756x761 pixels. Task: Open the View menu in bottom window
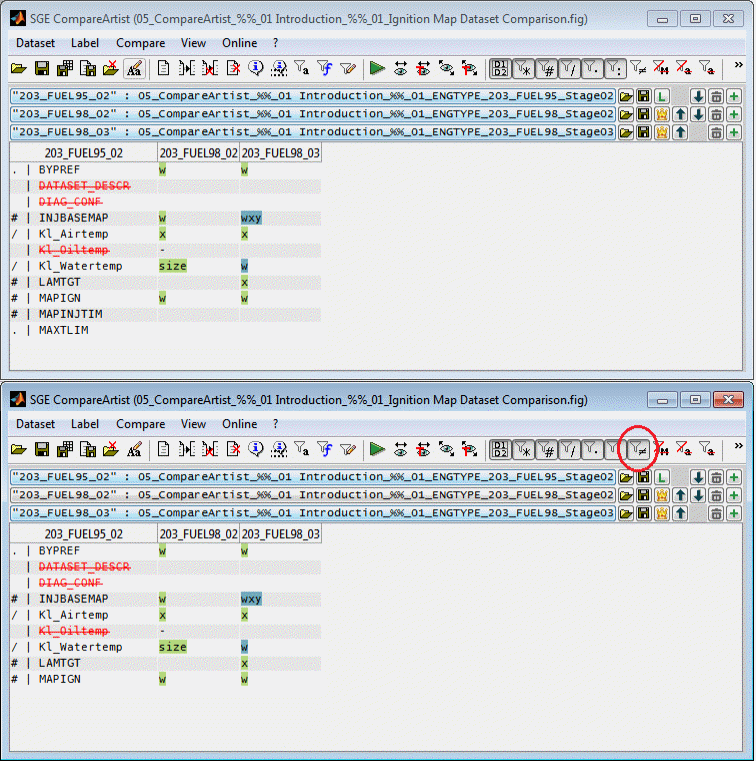point(194,424)
